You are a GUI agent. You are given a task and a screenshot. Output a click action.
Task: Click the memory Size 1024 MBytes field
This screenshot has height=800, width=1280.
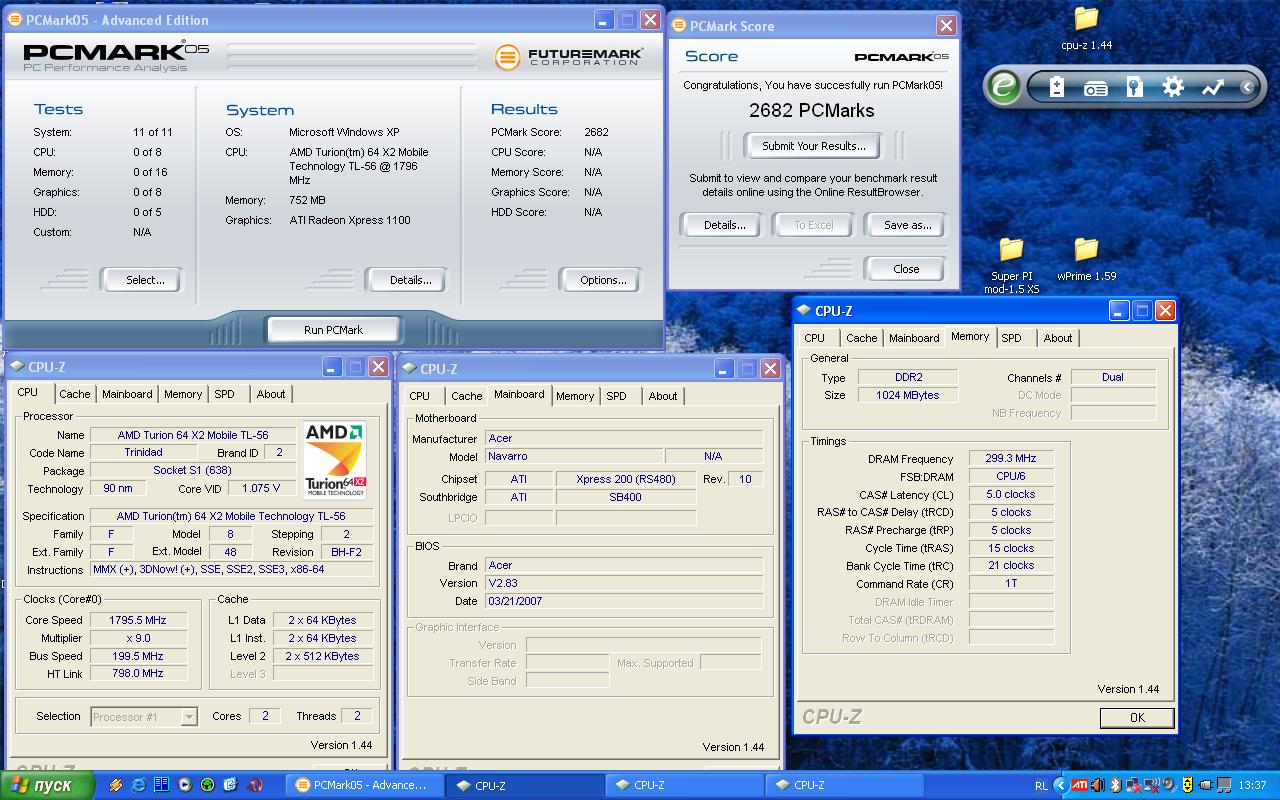[x=909, y=395]
